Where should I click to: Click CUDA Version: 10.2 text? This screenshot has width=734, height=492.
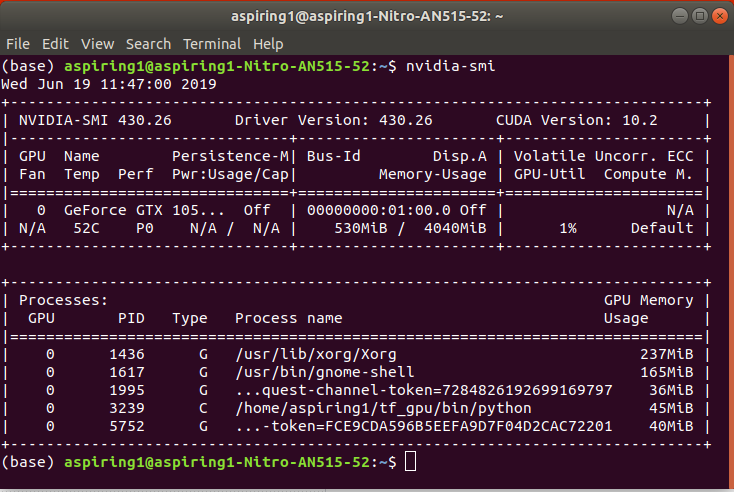[577, 120]
